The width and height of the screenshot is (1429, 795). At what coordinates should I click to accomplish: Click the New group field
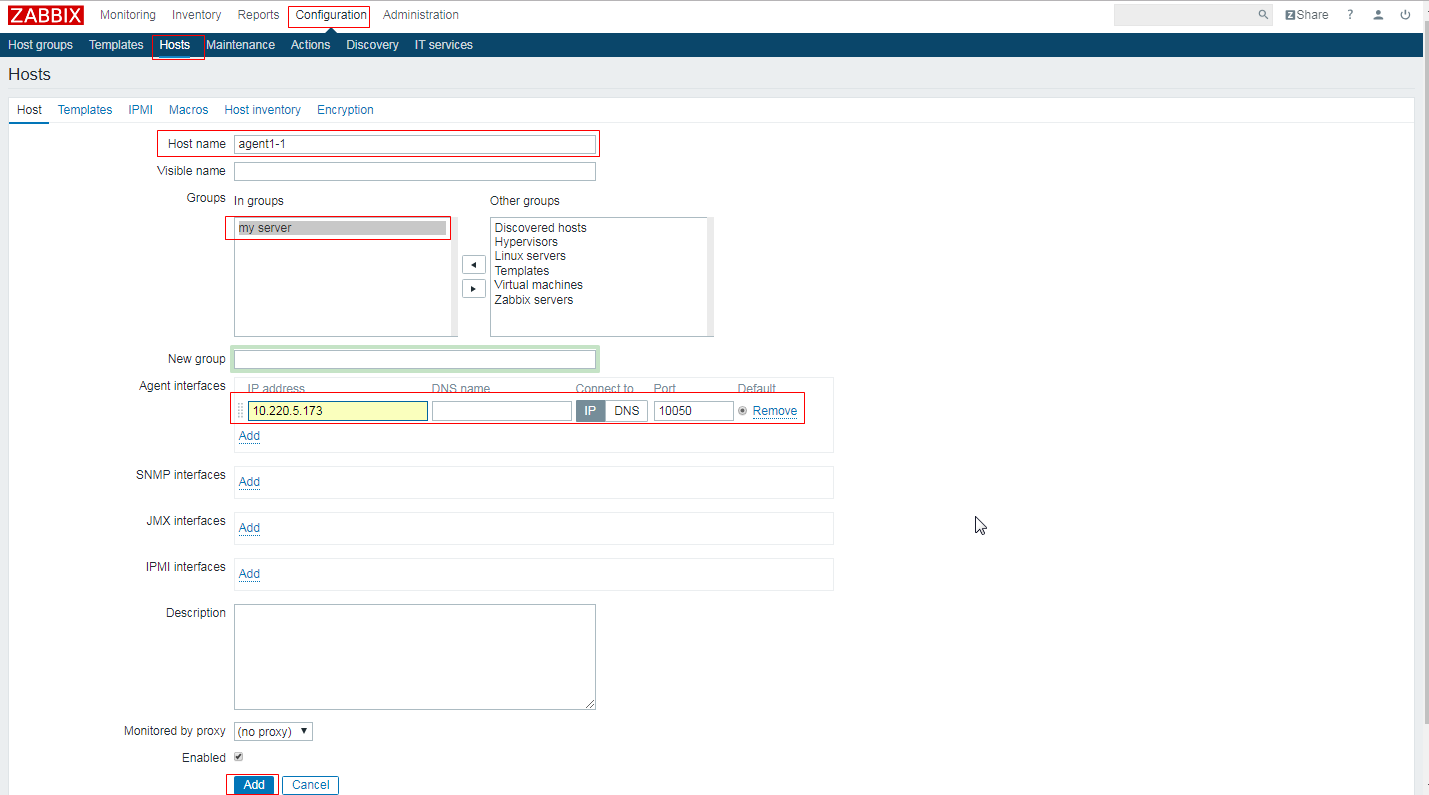415,359
